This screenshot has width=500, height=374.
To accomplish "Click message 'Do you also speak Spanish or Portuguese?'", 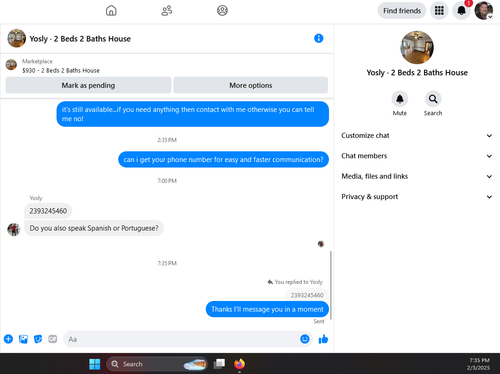I will click(94, 228).
